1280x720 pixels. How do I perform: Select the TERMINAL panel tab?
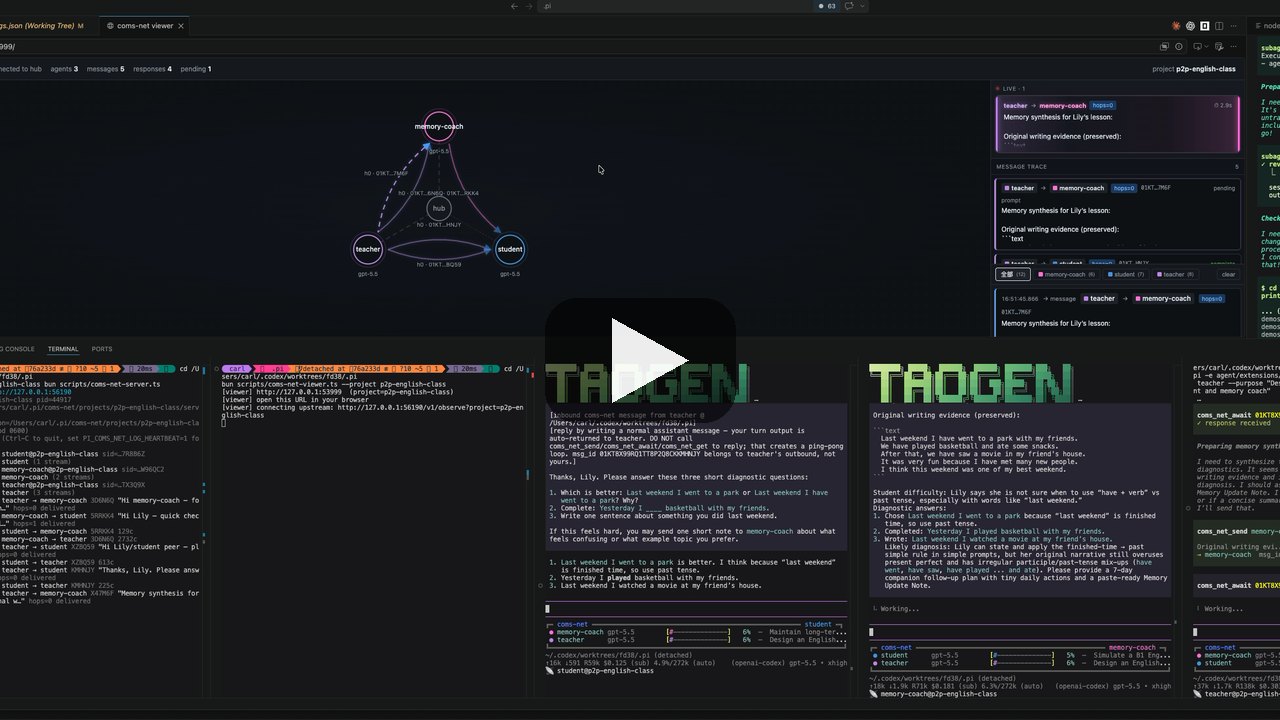[63, 349]
